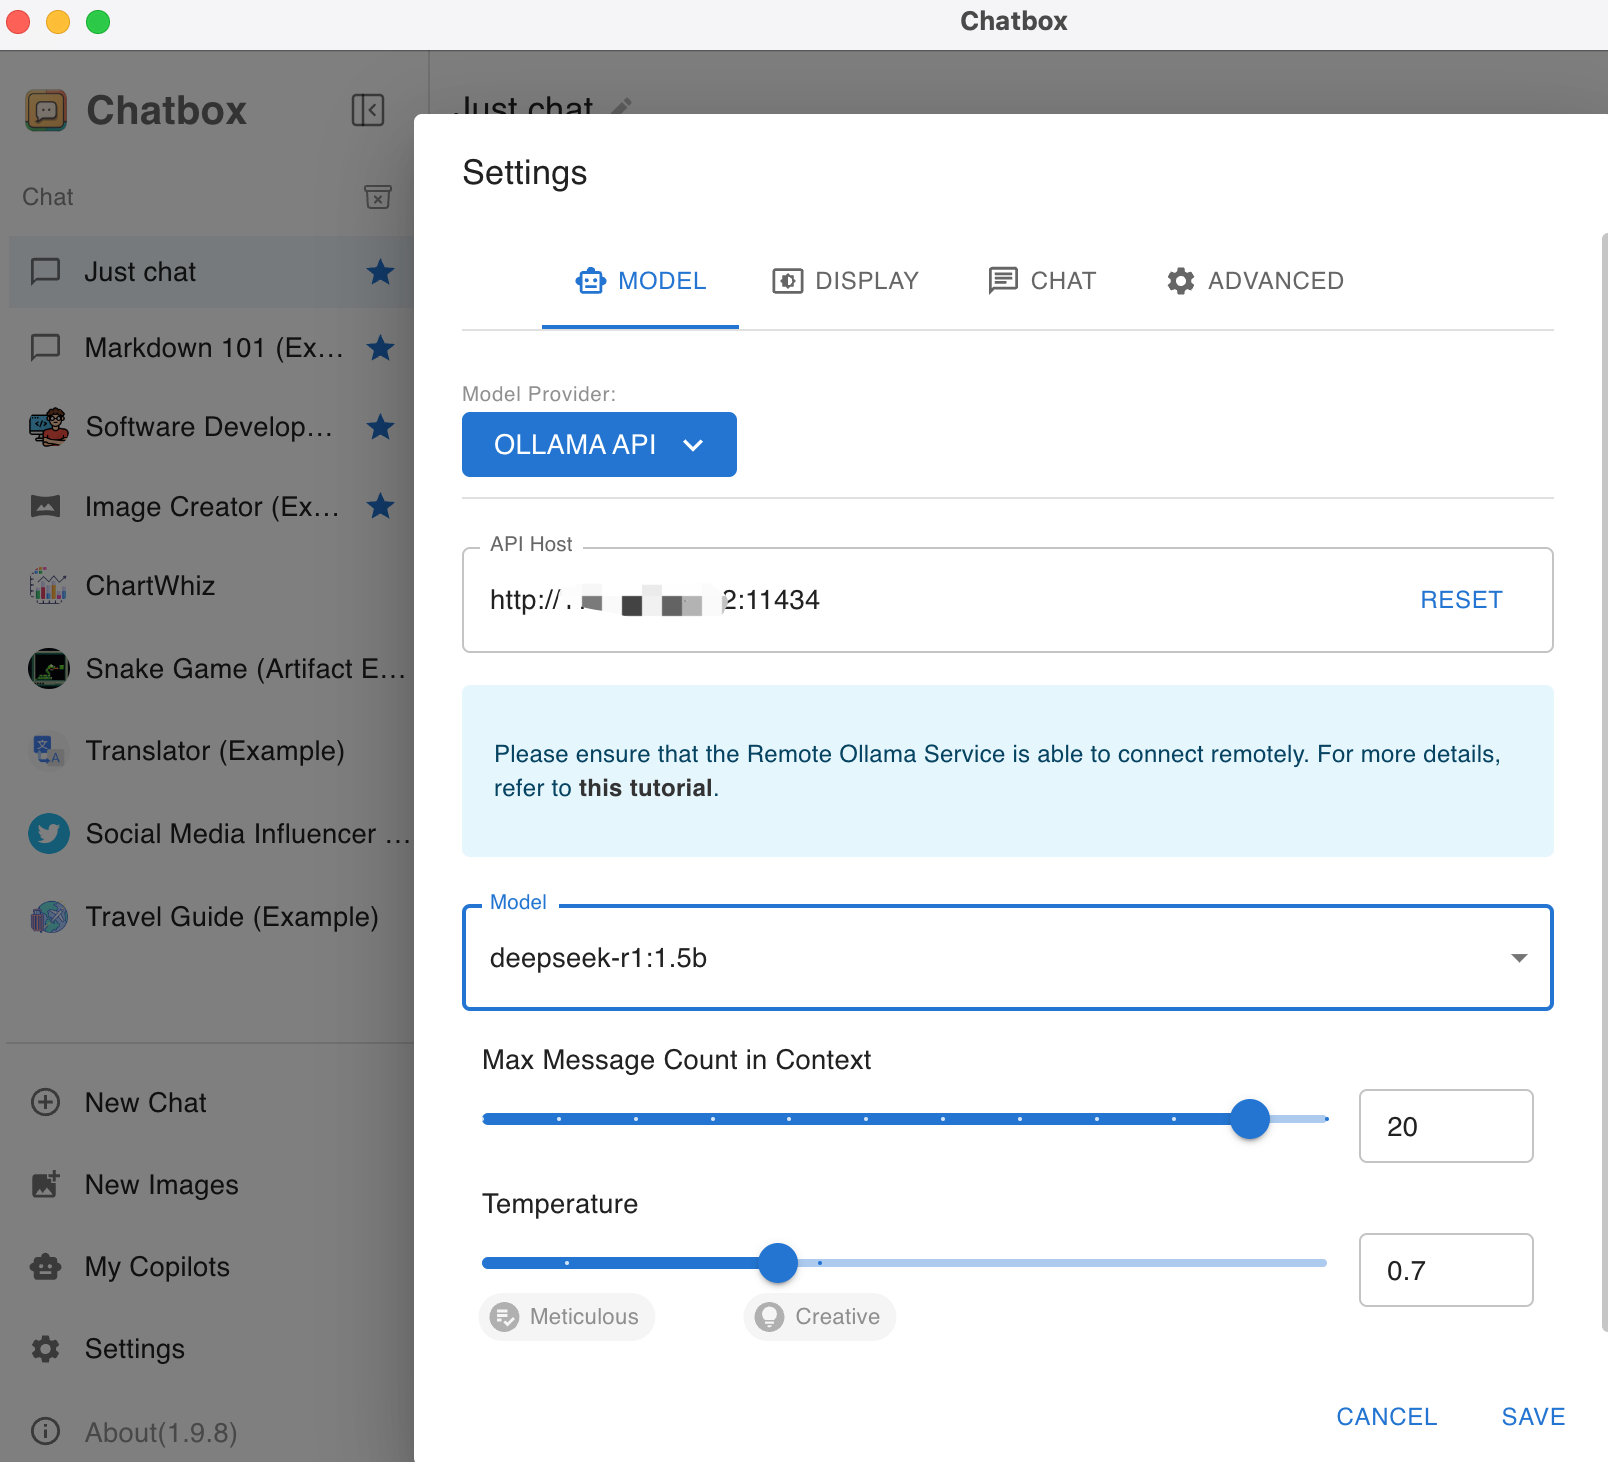
Task: Collapse the sidebar with the panel icon
Action: coord(368,110)
